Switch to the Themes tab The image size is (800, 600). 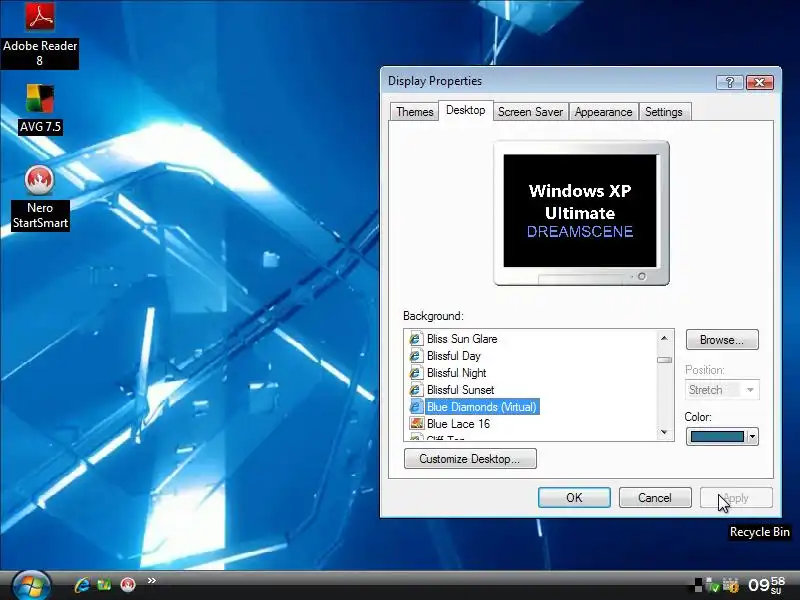pyautogui.click(x=414, y=112)
